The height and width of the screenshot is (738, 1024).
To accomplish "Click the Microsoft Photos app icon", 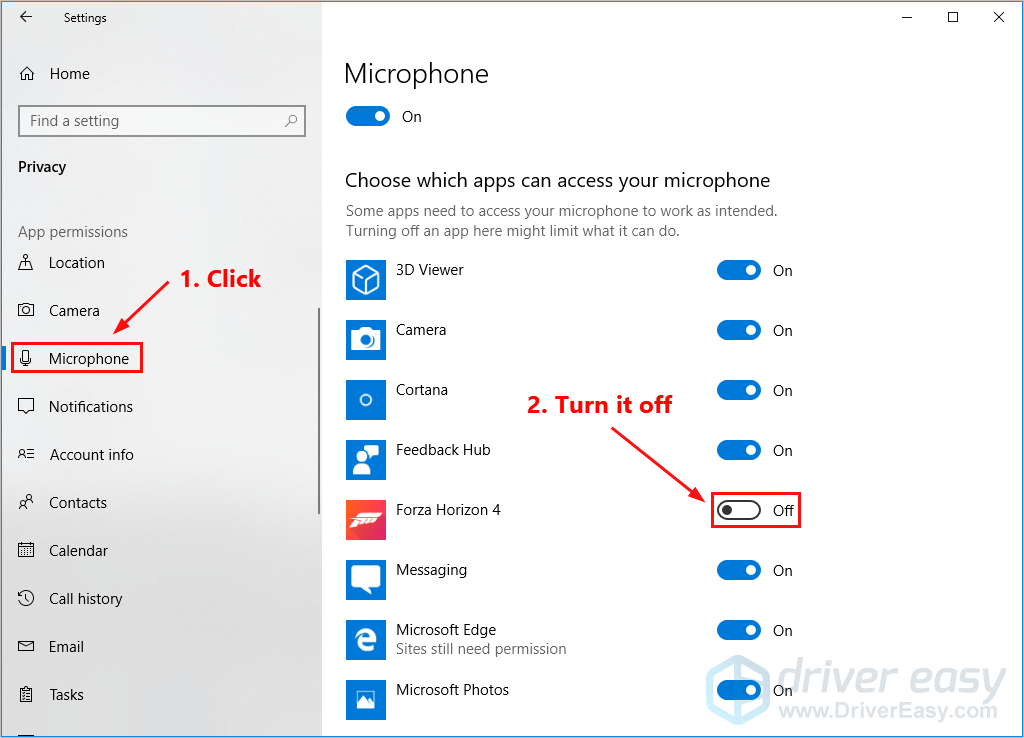I will pos(366,700).
